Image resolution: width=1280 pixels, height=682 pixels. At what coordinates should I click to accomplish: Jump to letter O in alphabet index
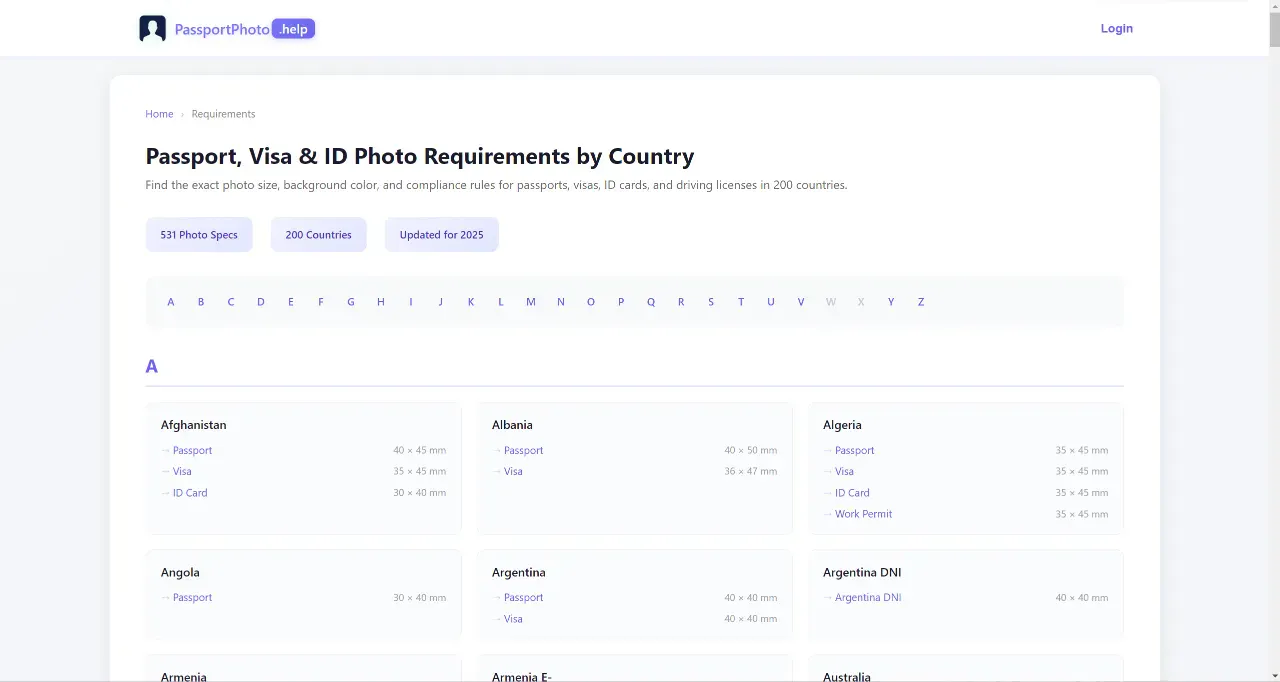click(x=591, y=302)
